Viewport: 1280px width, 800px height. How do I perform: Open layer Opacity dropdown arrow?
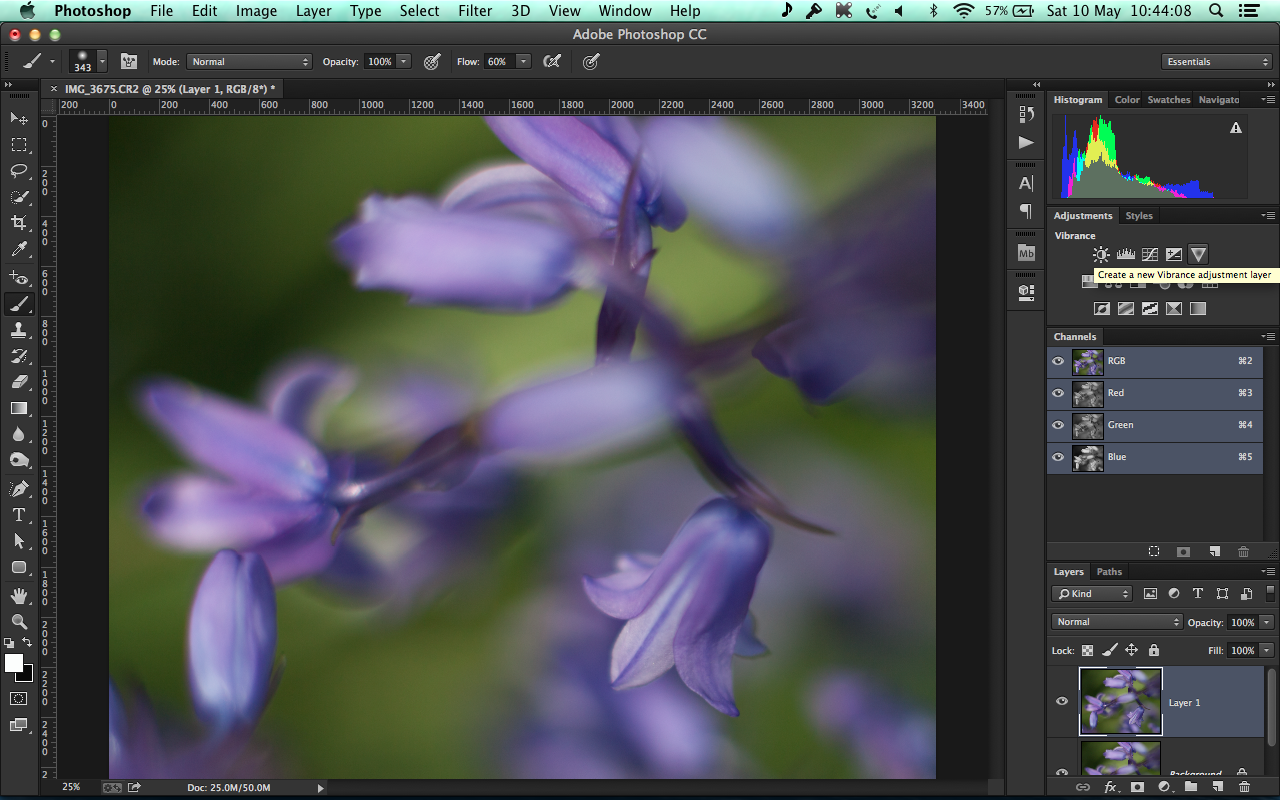1267,622
